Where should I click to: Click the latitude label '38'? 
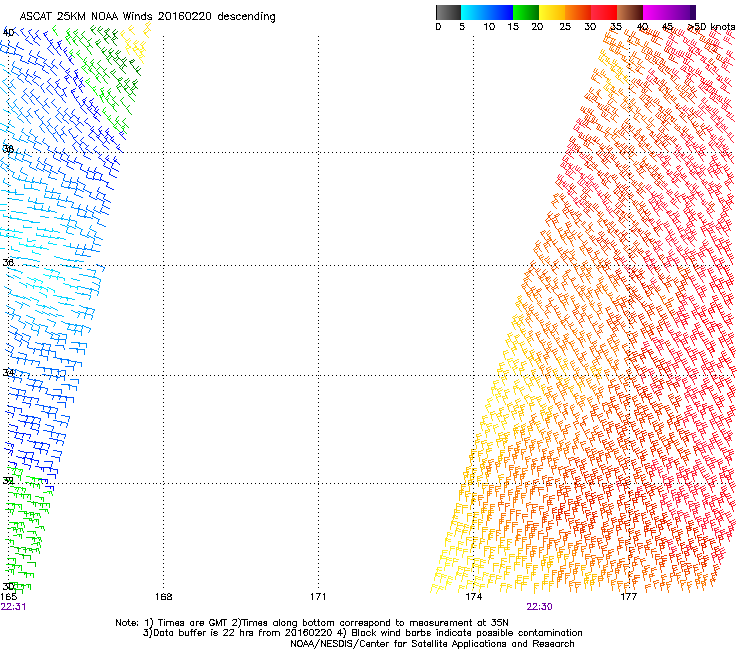tap(8, 149)
